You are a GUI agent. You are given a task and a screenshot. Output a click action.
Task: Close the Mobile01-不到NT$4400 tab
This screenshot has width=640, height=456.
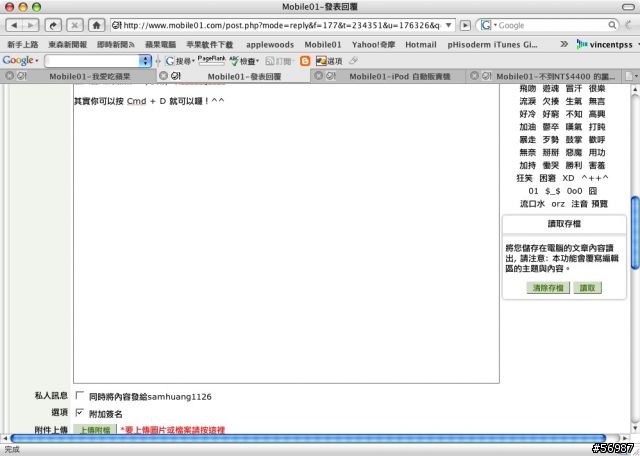click(474, 76)
